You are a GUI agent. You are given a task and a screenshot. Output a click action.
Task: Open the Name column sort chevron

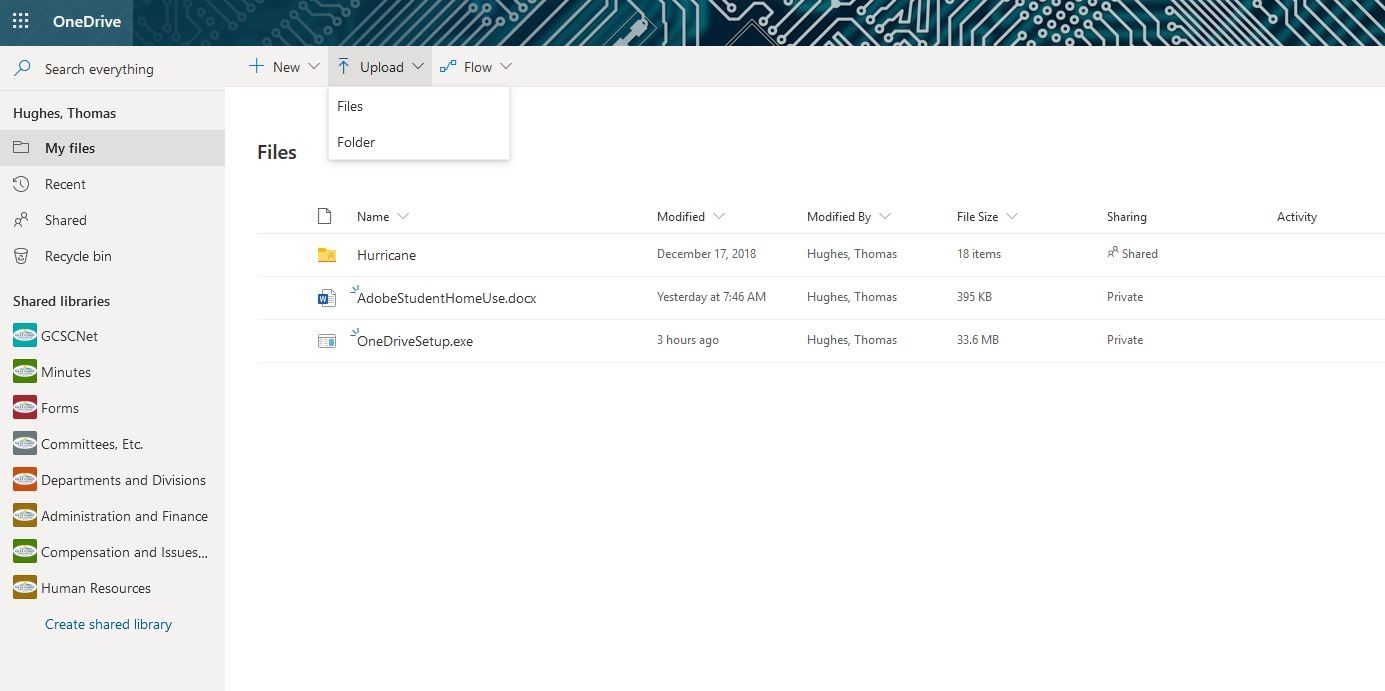[403, 216]
